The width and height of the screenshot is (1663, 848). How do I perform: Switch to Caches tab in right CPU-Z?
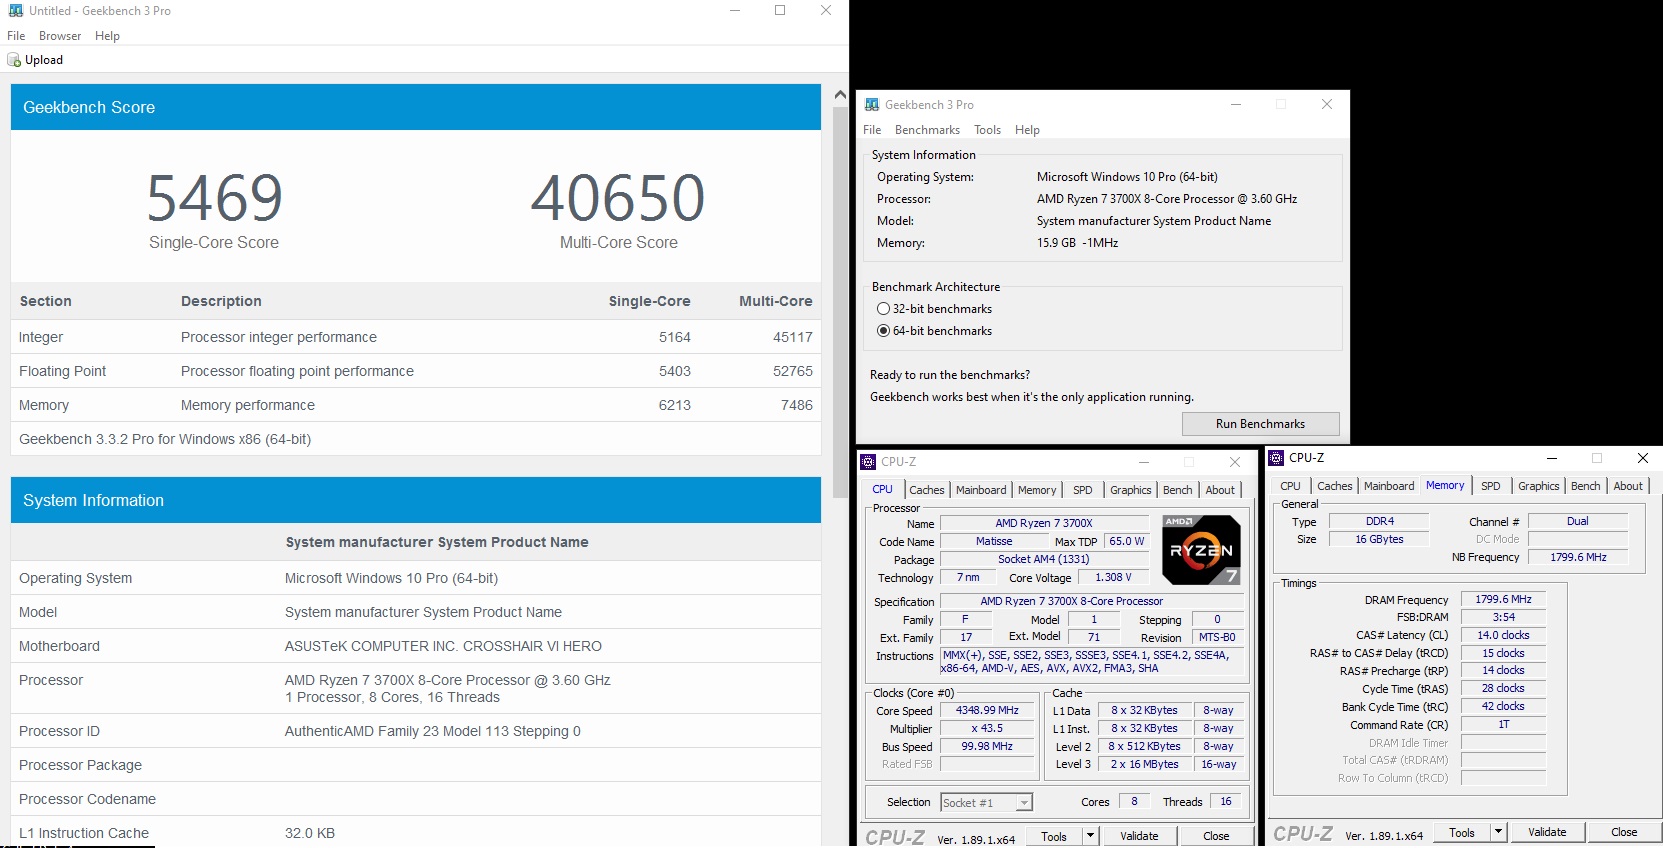(1334, 486)
